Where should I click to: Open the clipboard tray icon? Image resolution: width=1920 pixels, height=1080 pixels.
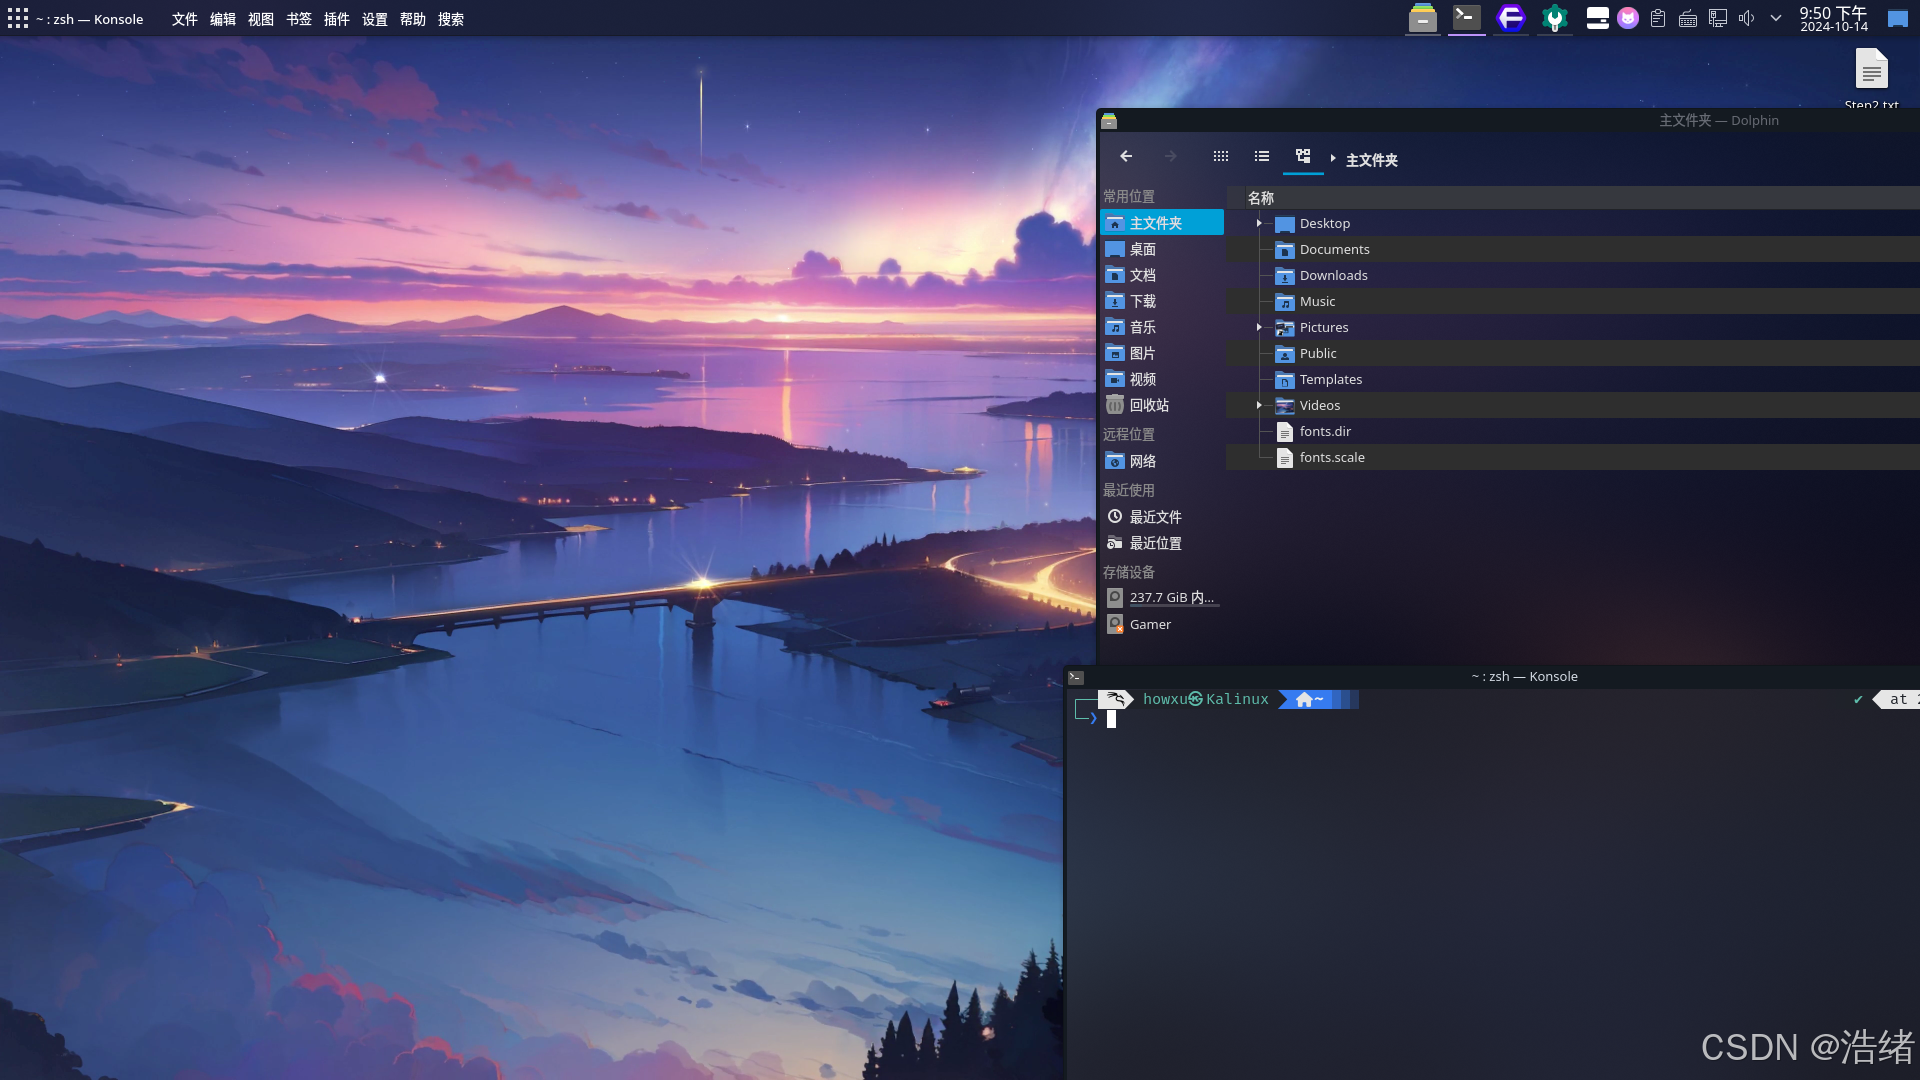tap(1658, 18)
